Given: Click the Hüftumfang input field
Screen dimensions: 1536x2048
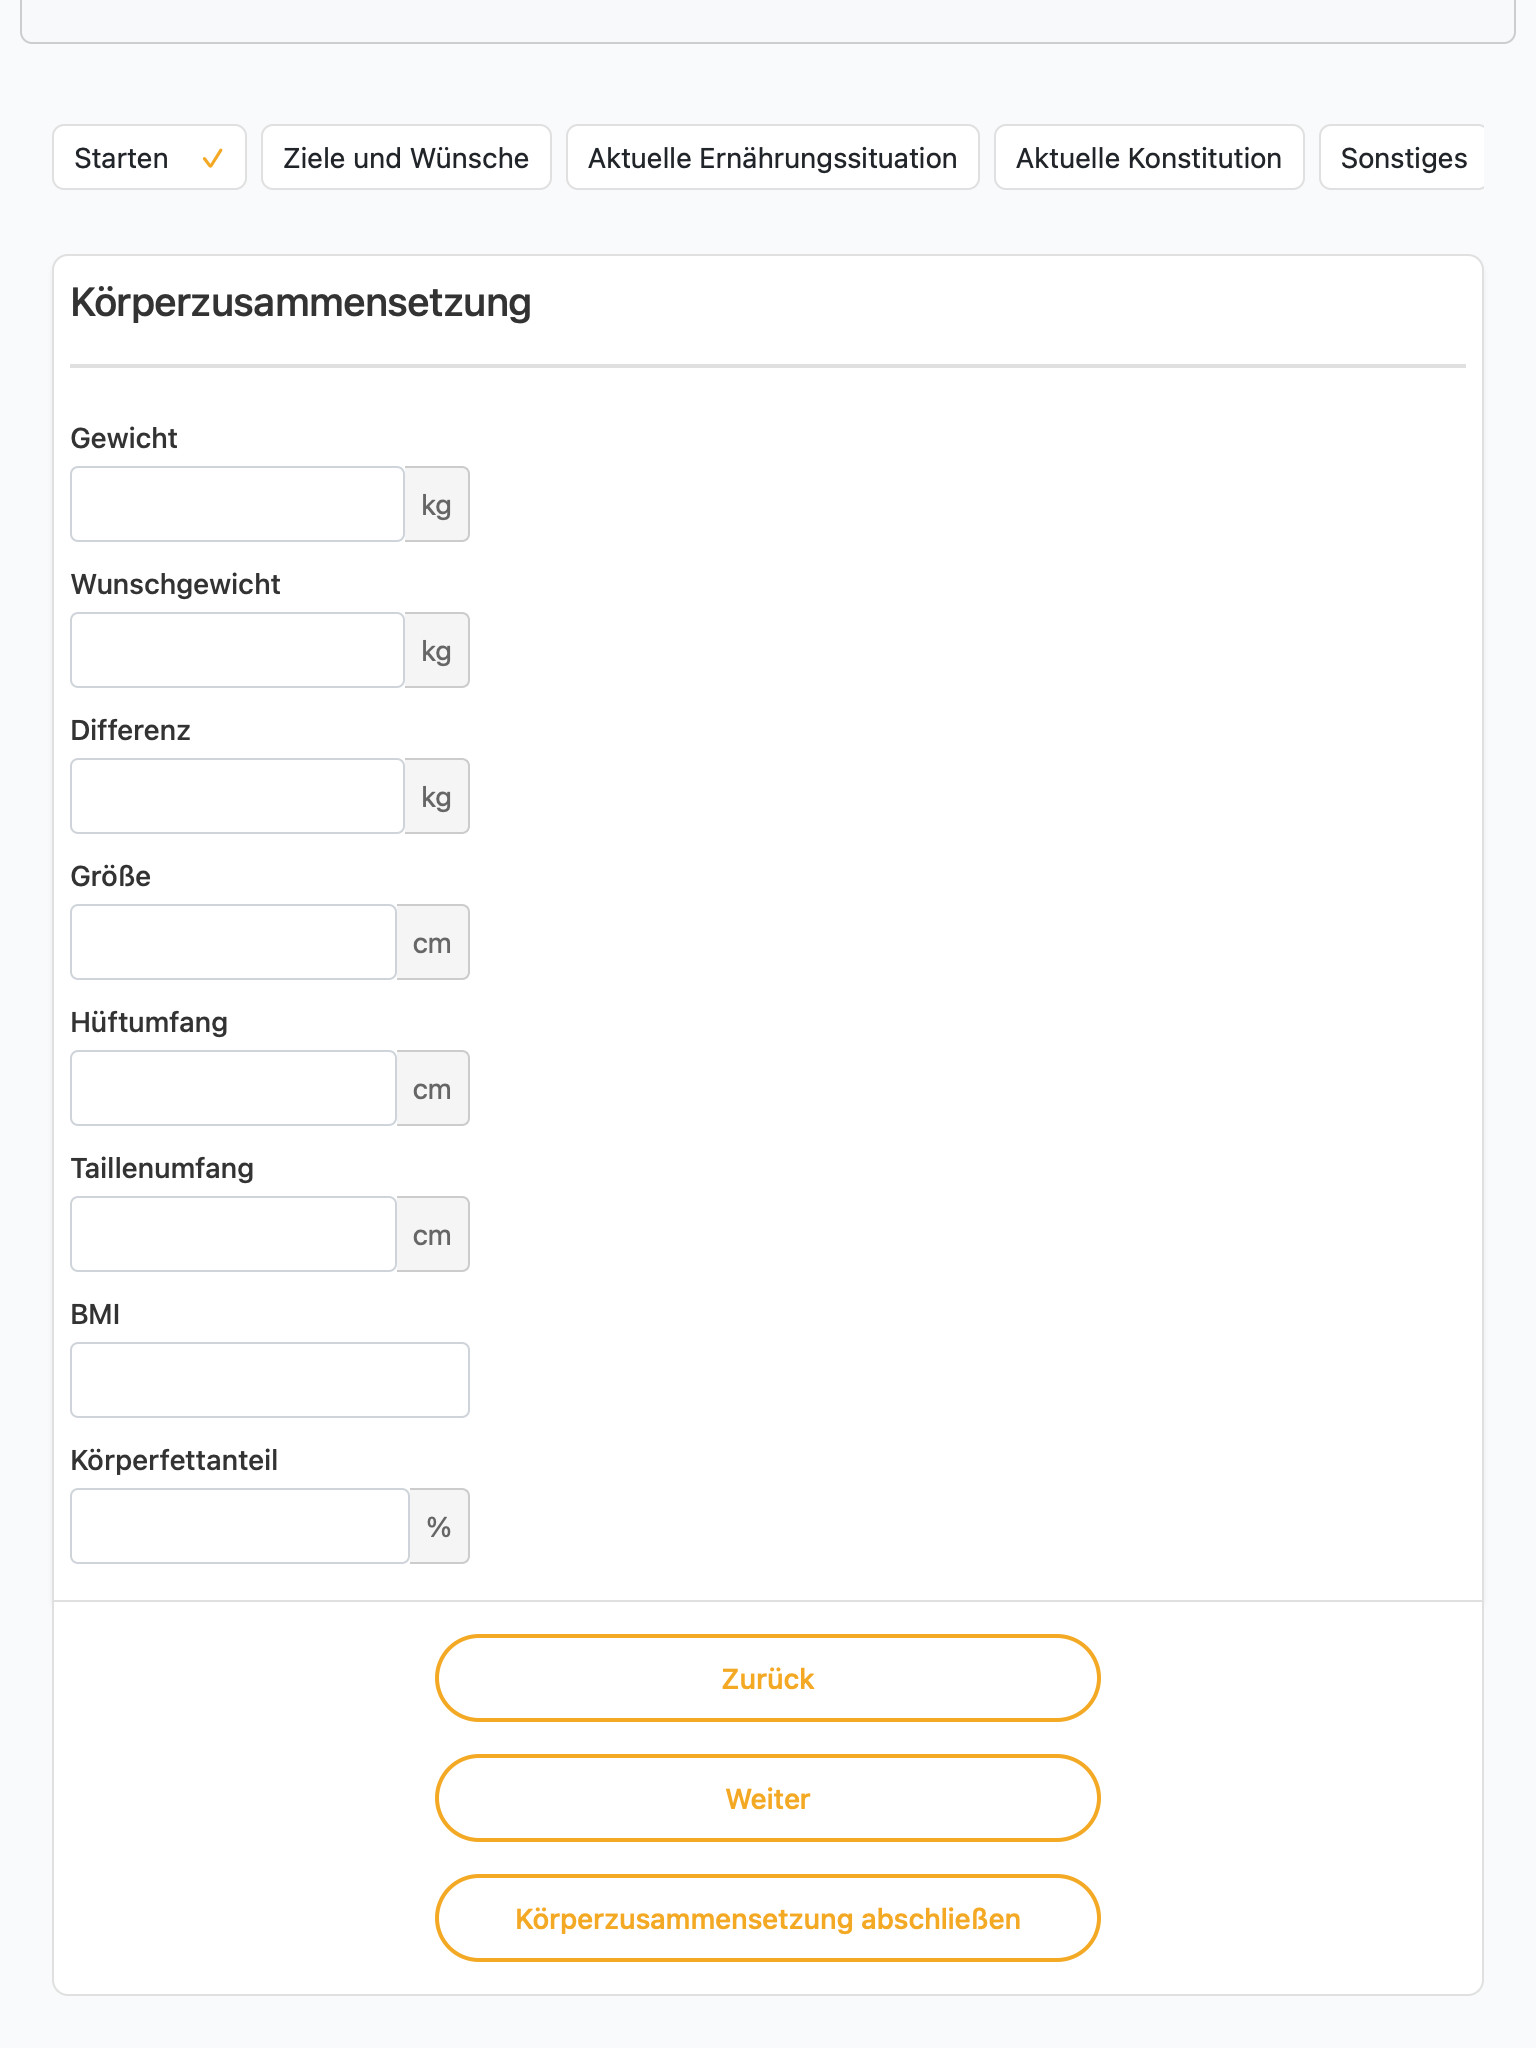Looking at the screenshot, I should [233, 1088].
